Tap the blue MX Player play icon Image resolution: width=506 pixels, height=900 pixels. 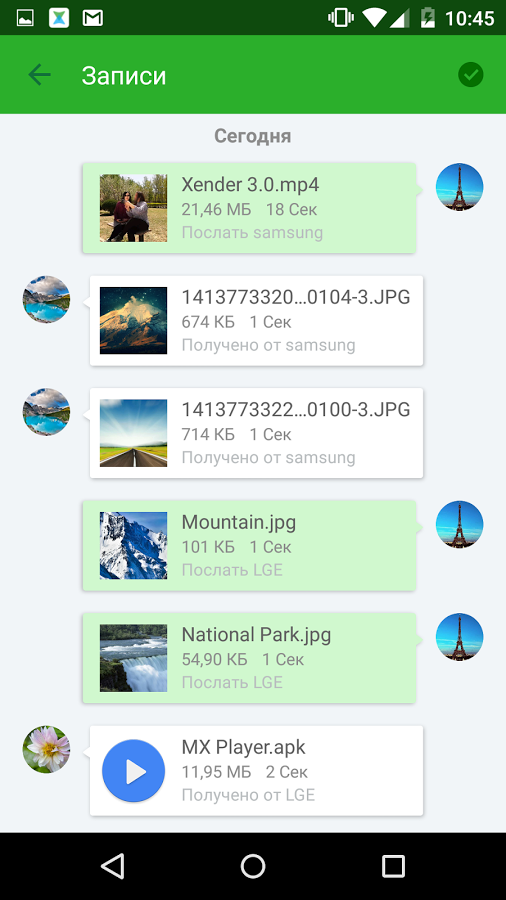(133, 771)
